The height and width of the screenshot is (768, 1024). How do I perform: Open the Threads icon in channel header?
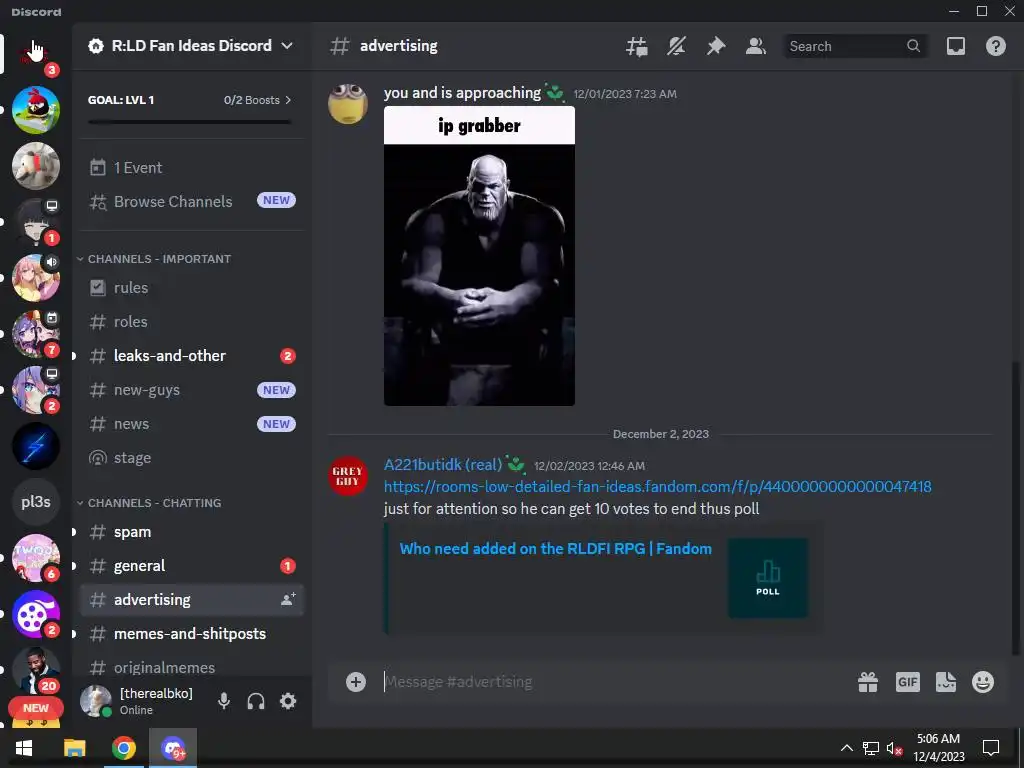pos(636,46)
